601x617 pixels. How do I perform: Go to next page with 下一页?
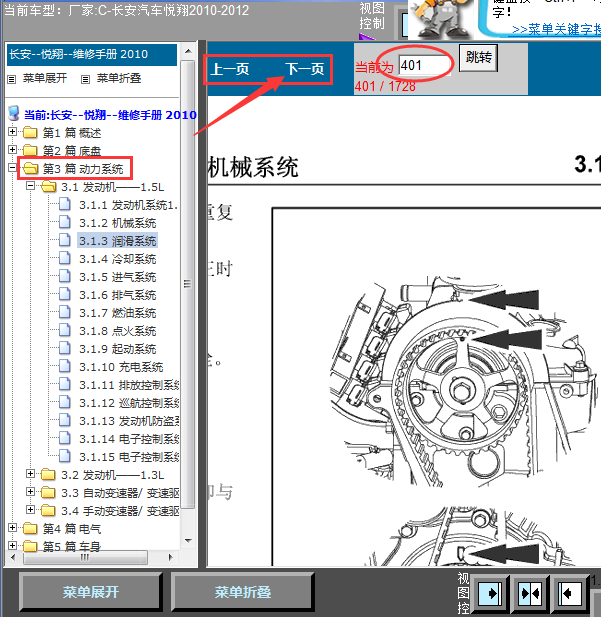(305, 69)
